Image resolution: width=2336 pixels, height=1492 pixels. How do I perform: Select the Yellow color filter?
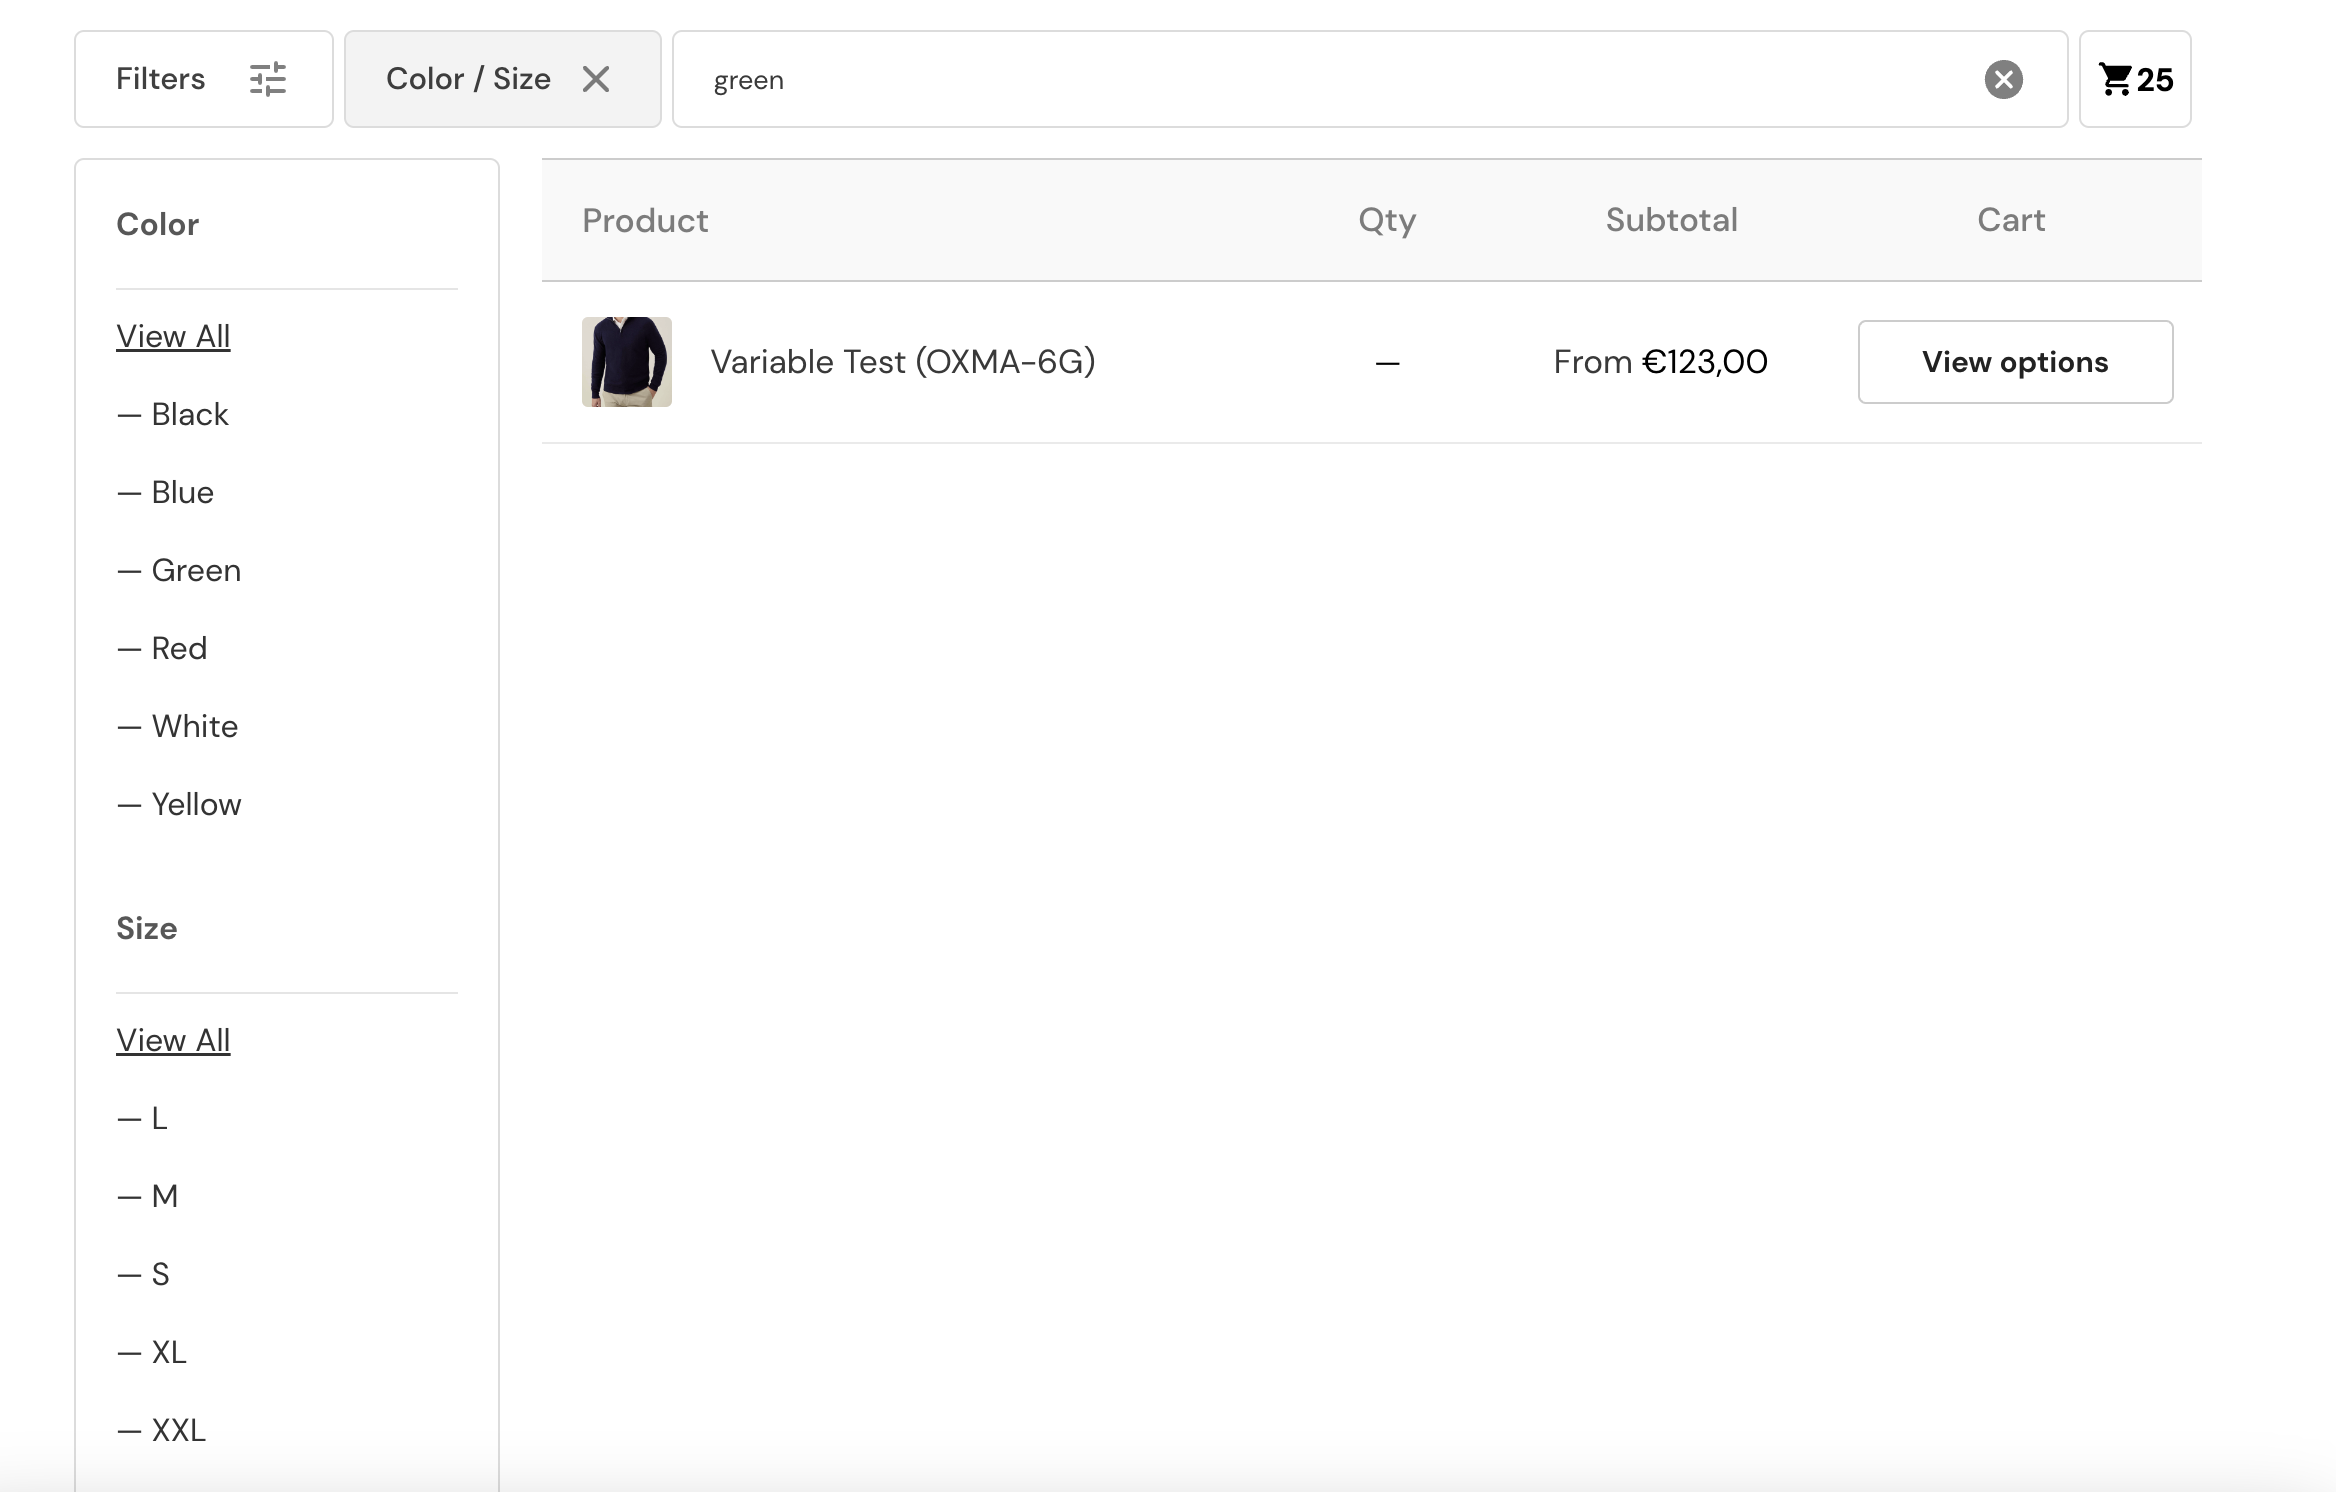(x=196, y=804)
